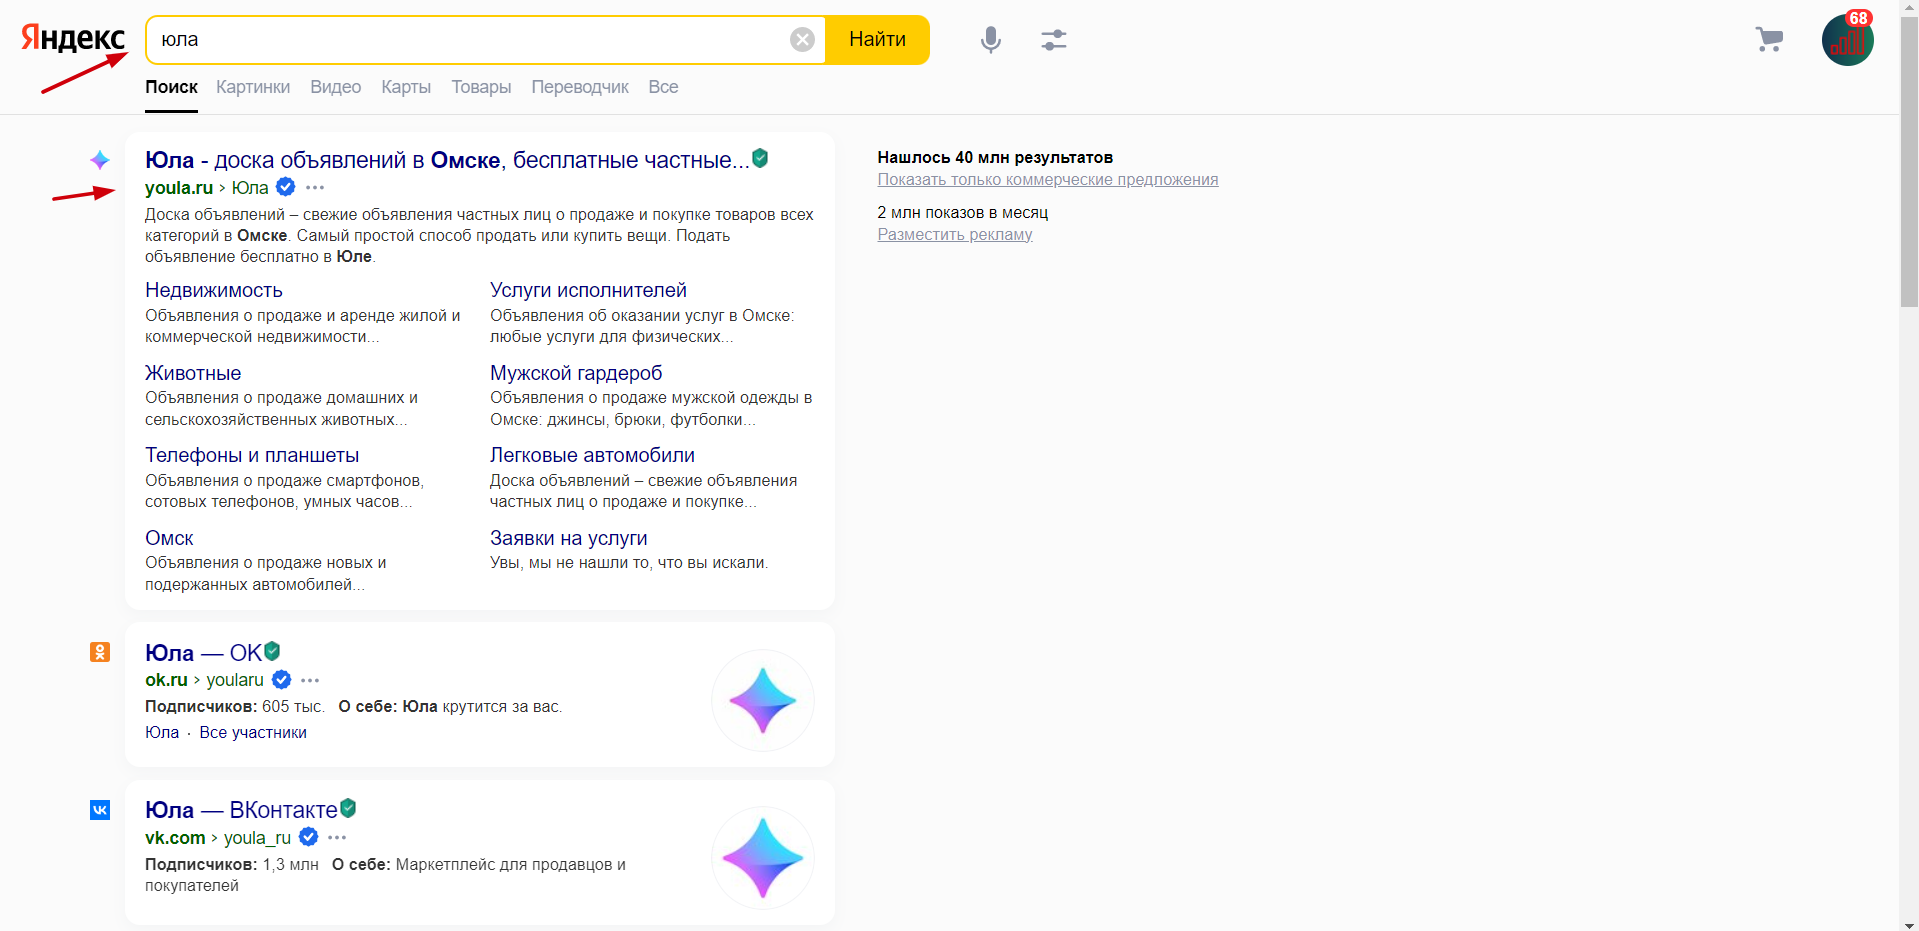Click the microphone voice search icon

tap(990, 39)
